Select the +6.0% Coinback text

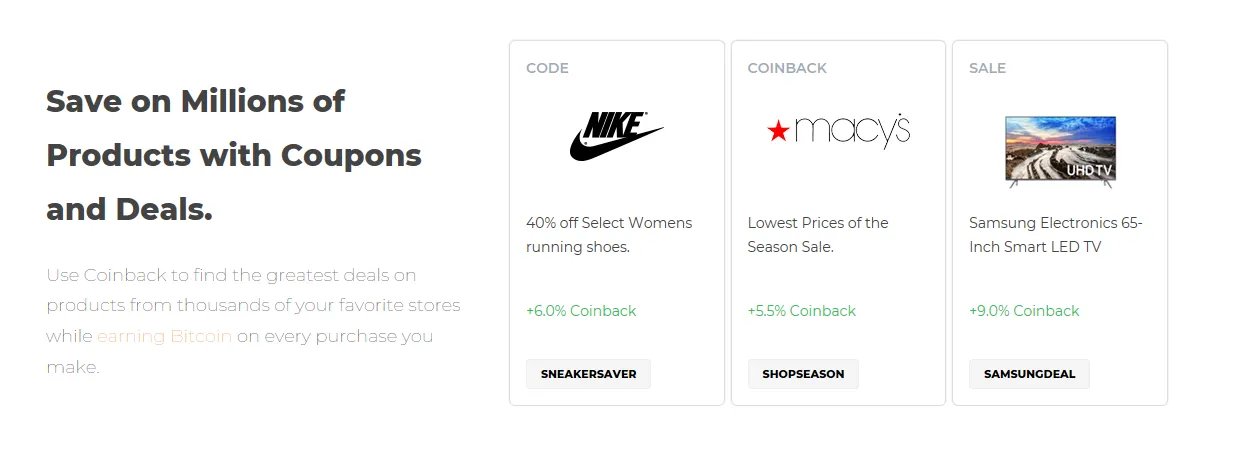pos(581,311)
